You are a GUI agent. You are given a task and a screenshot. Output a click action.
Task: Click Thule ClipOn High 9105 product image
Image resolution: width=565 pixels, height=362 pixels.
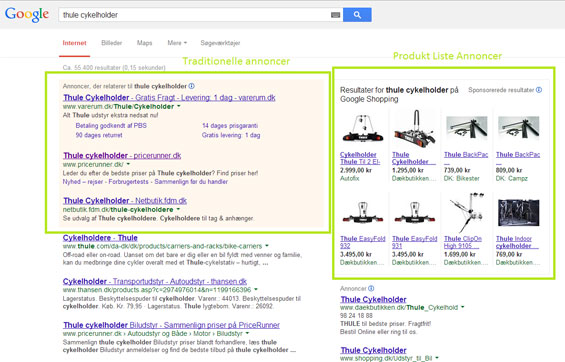[x=467, y=213]
